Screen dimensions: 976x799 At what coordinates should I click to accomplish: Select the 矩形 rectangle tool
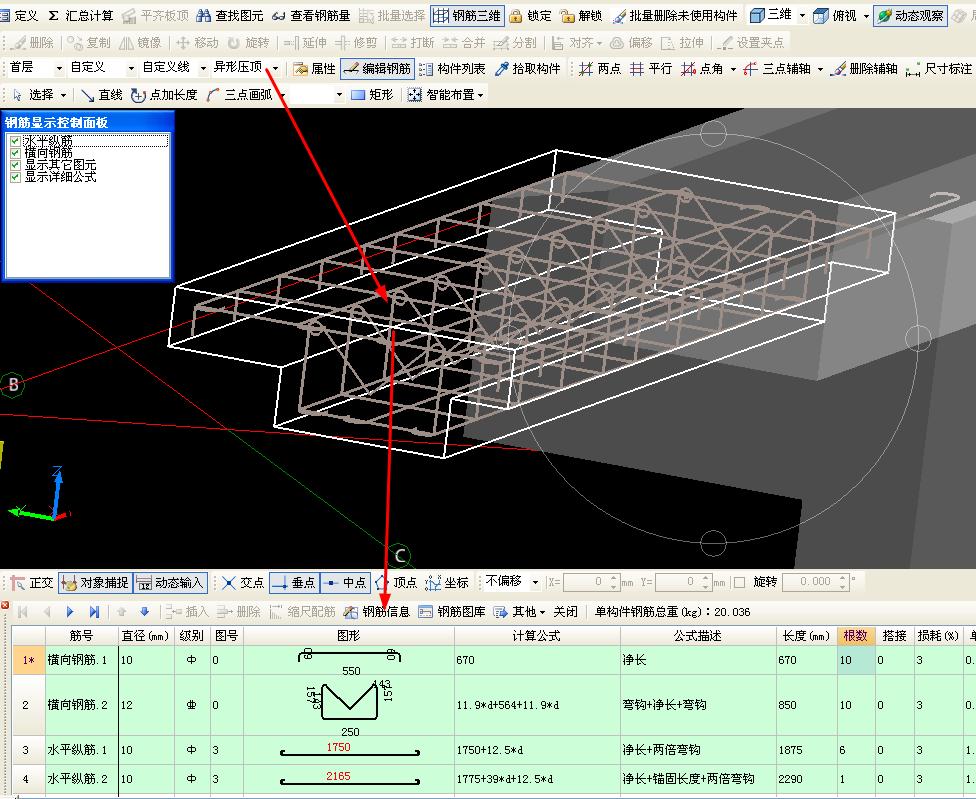[372, 95]
